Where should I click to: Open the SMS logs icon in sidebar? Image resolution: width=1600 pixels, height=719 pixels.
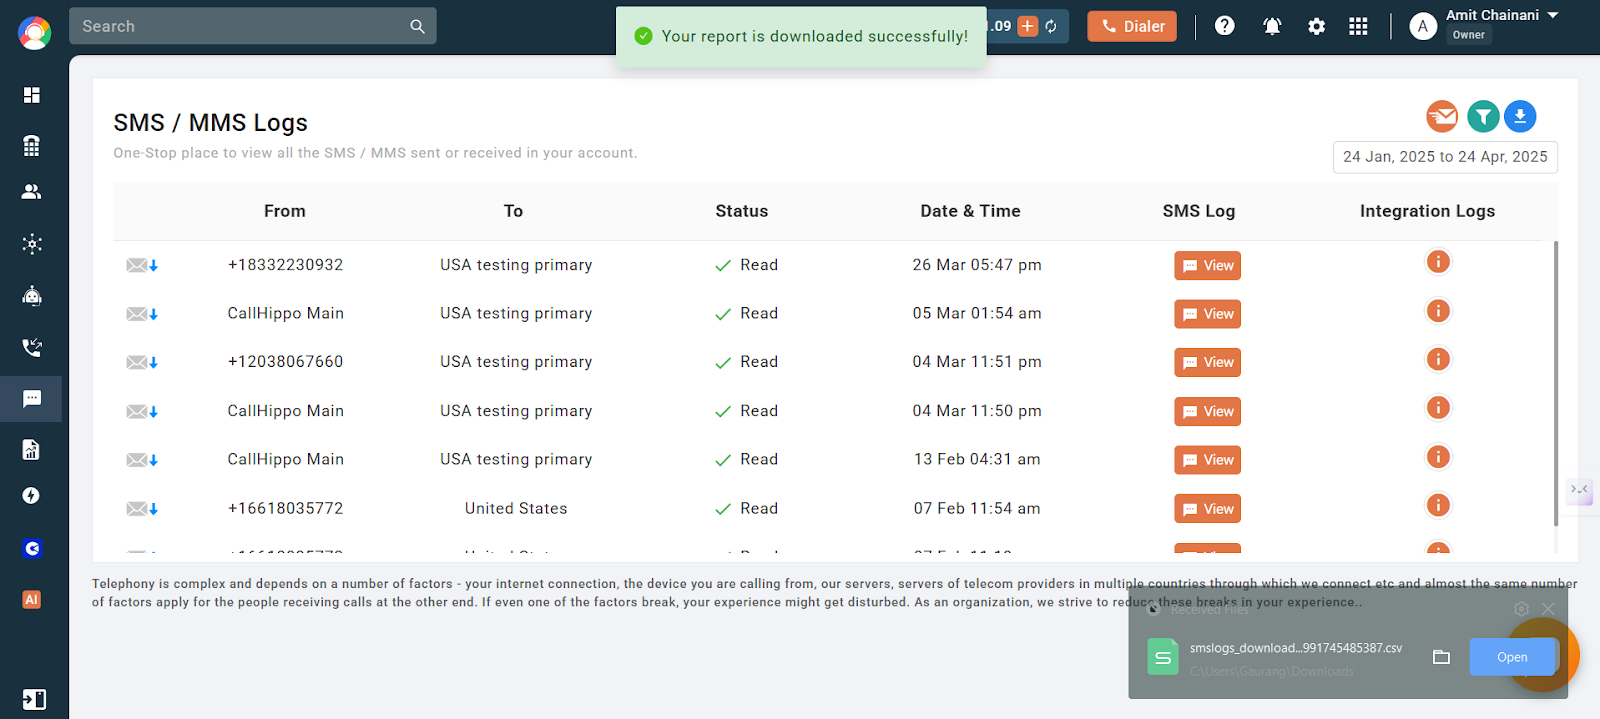pos(32,399)
